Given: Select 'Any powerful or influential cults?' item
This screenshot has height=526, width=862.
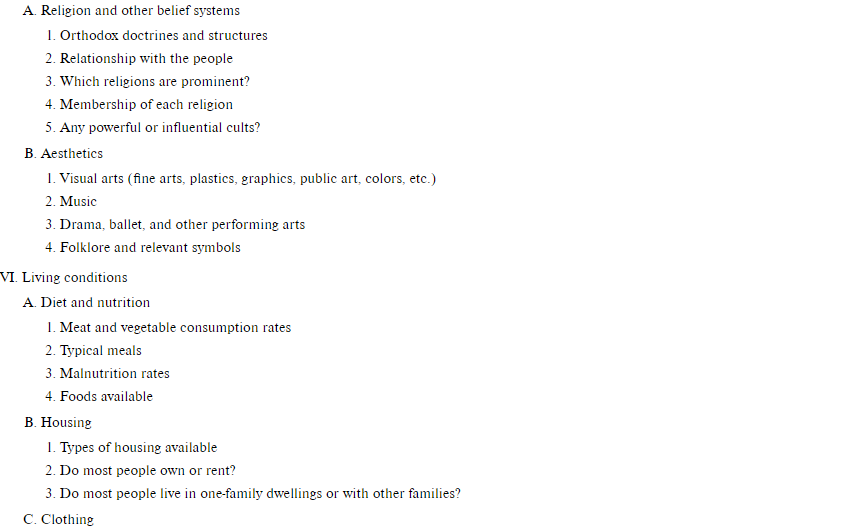Looking at the screenshot, I should coord(159,128).
